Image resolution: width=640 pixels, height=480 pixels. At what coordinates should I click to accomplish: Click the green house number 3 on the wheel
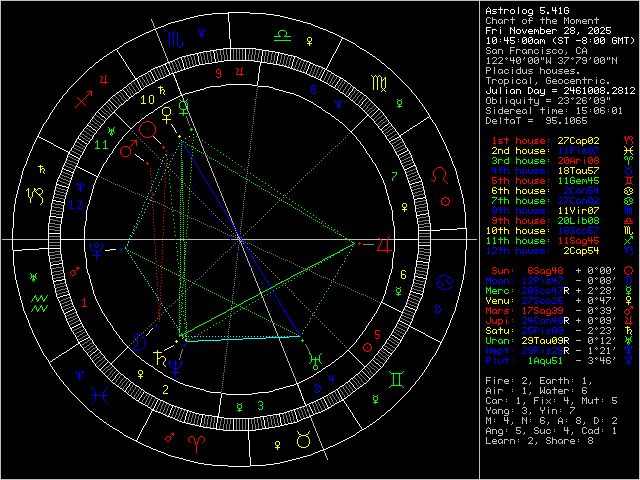[260, 406]
